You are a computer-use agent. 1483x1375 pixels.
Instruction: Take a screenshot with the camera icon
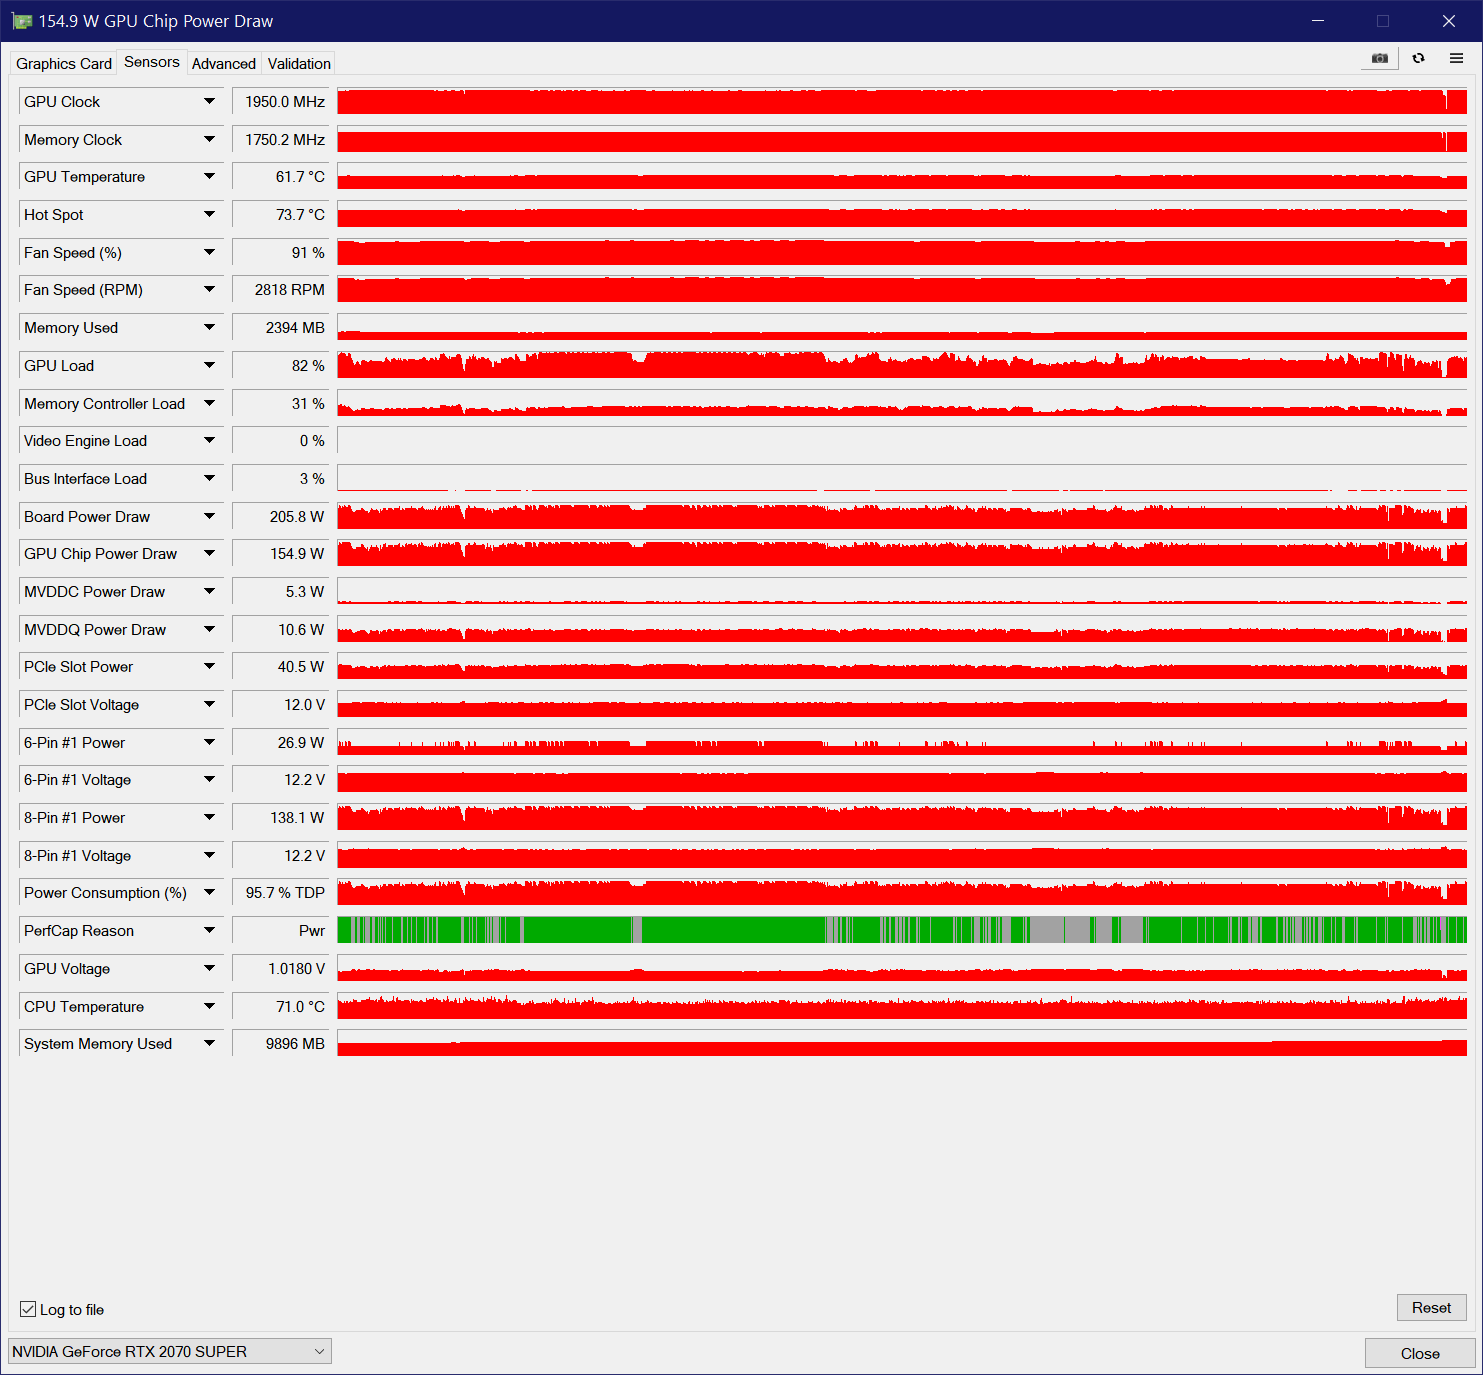point(1379,58)
